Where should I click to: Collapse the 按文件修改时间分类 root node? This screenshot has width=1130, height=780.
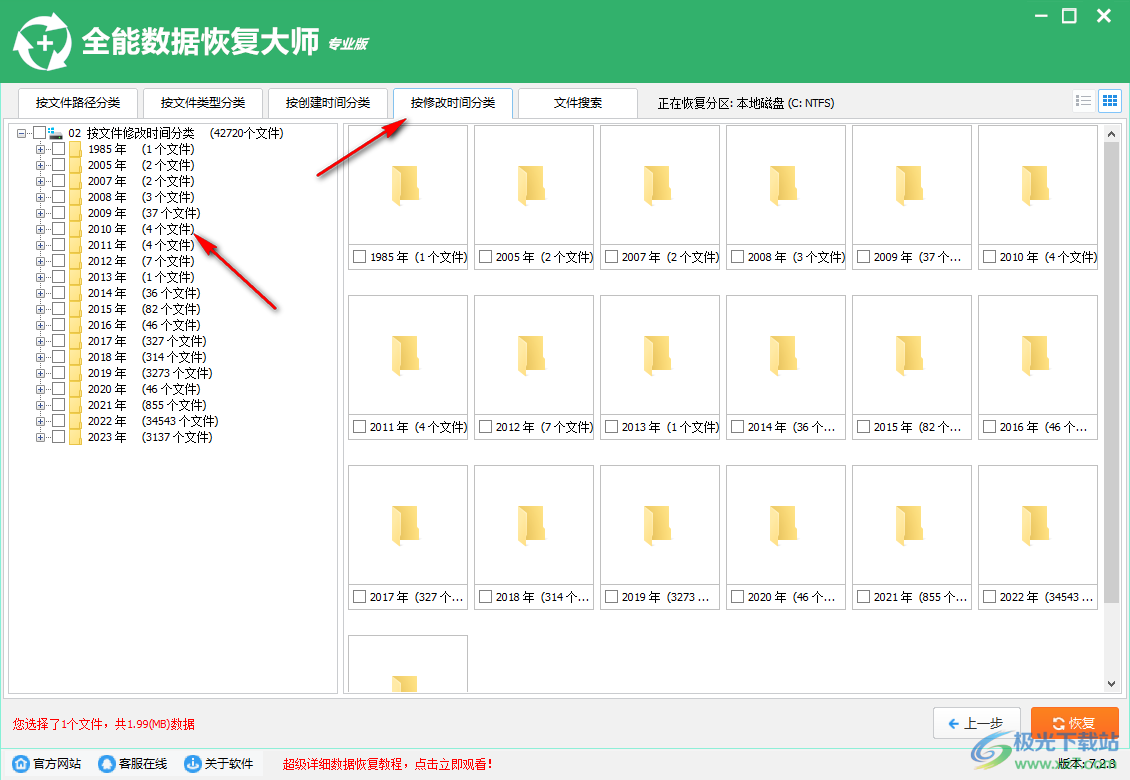pos(21,132)
